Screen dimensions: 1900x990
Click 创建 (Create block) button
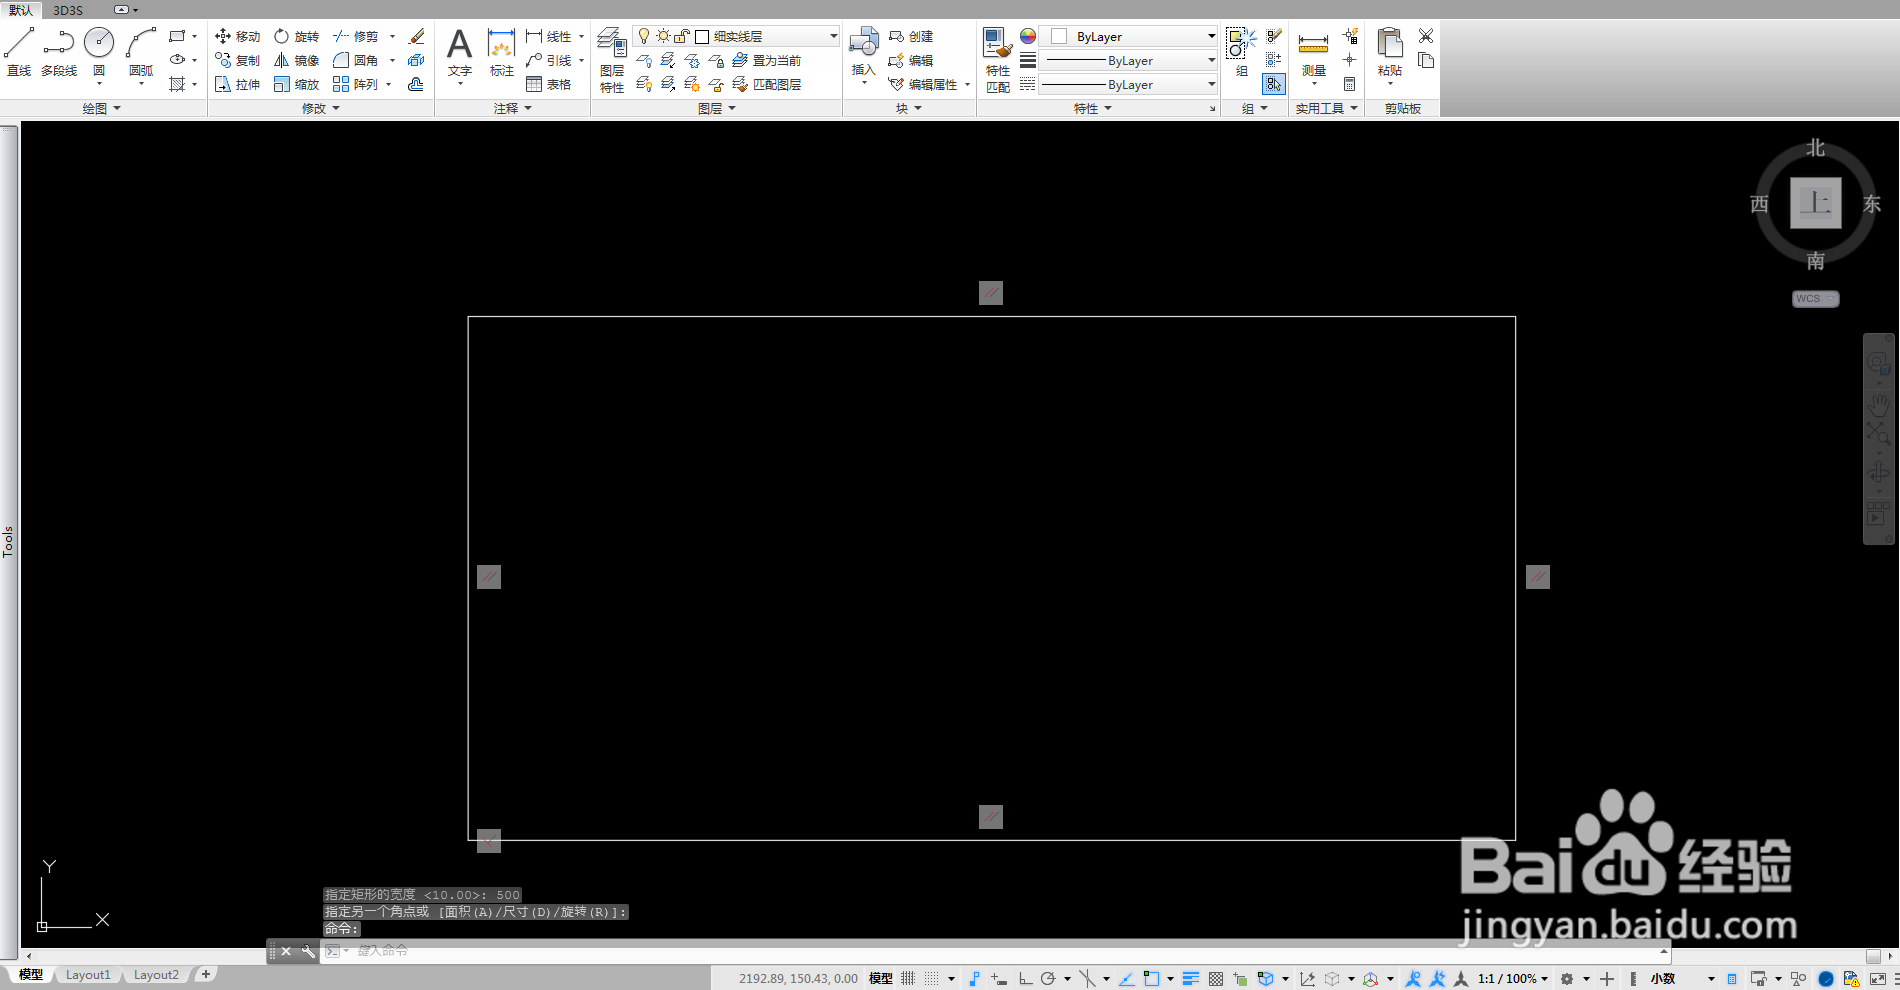[x=911, y=36]
